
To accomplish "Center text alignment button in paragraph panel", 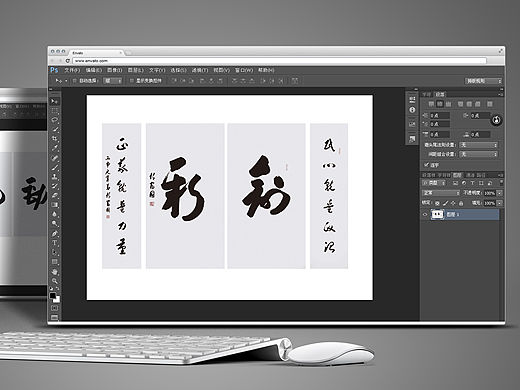I will 440,104.
